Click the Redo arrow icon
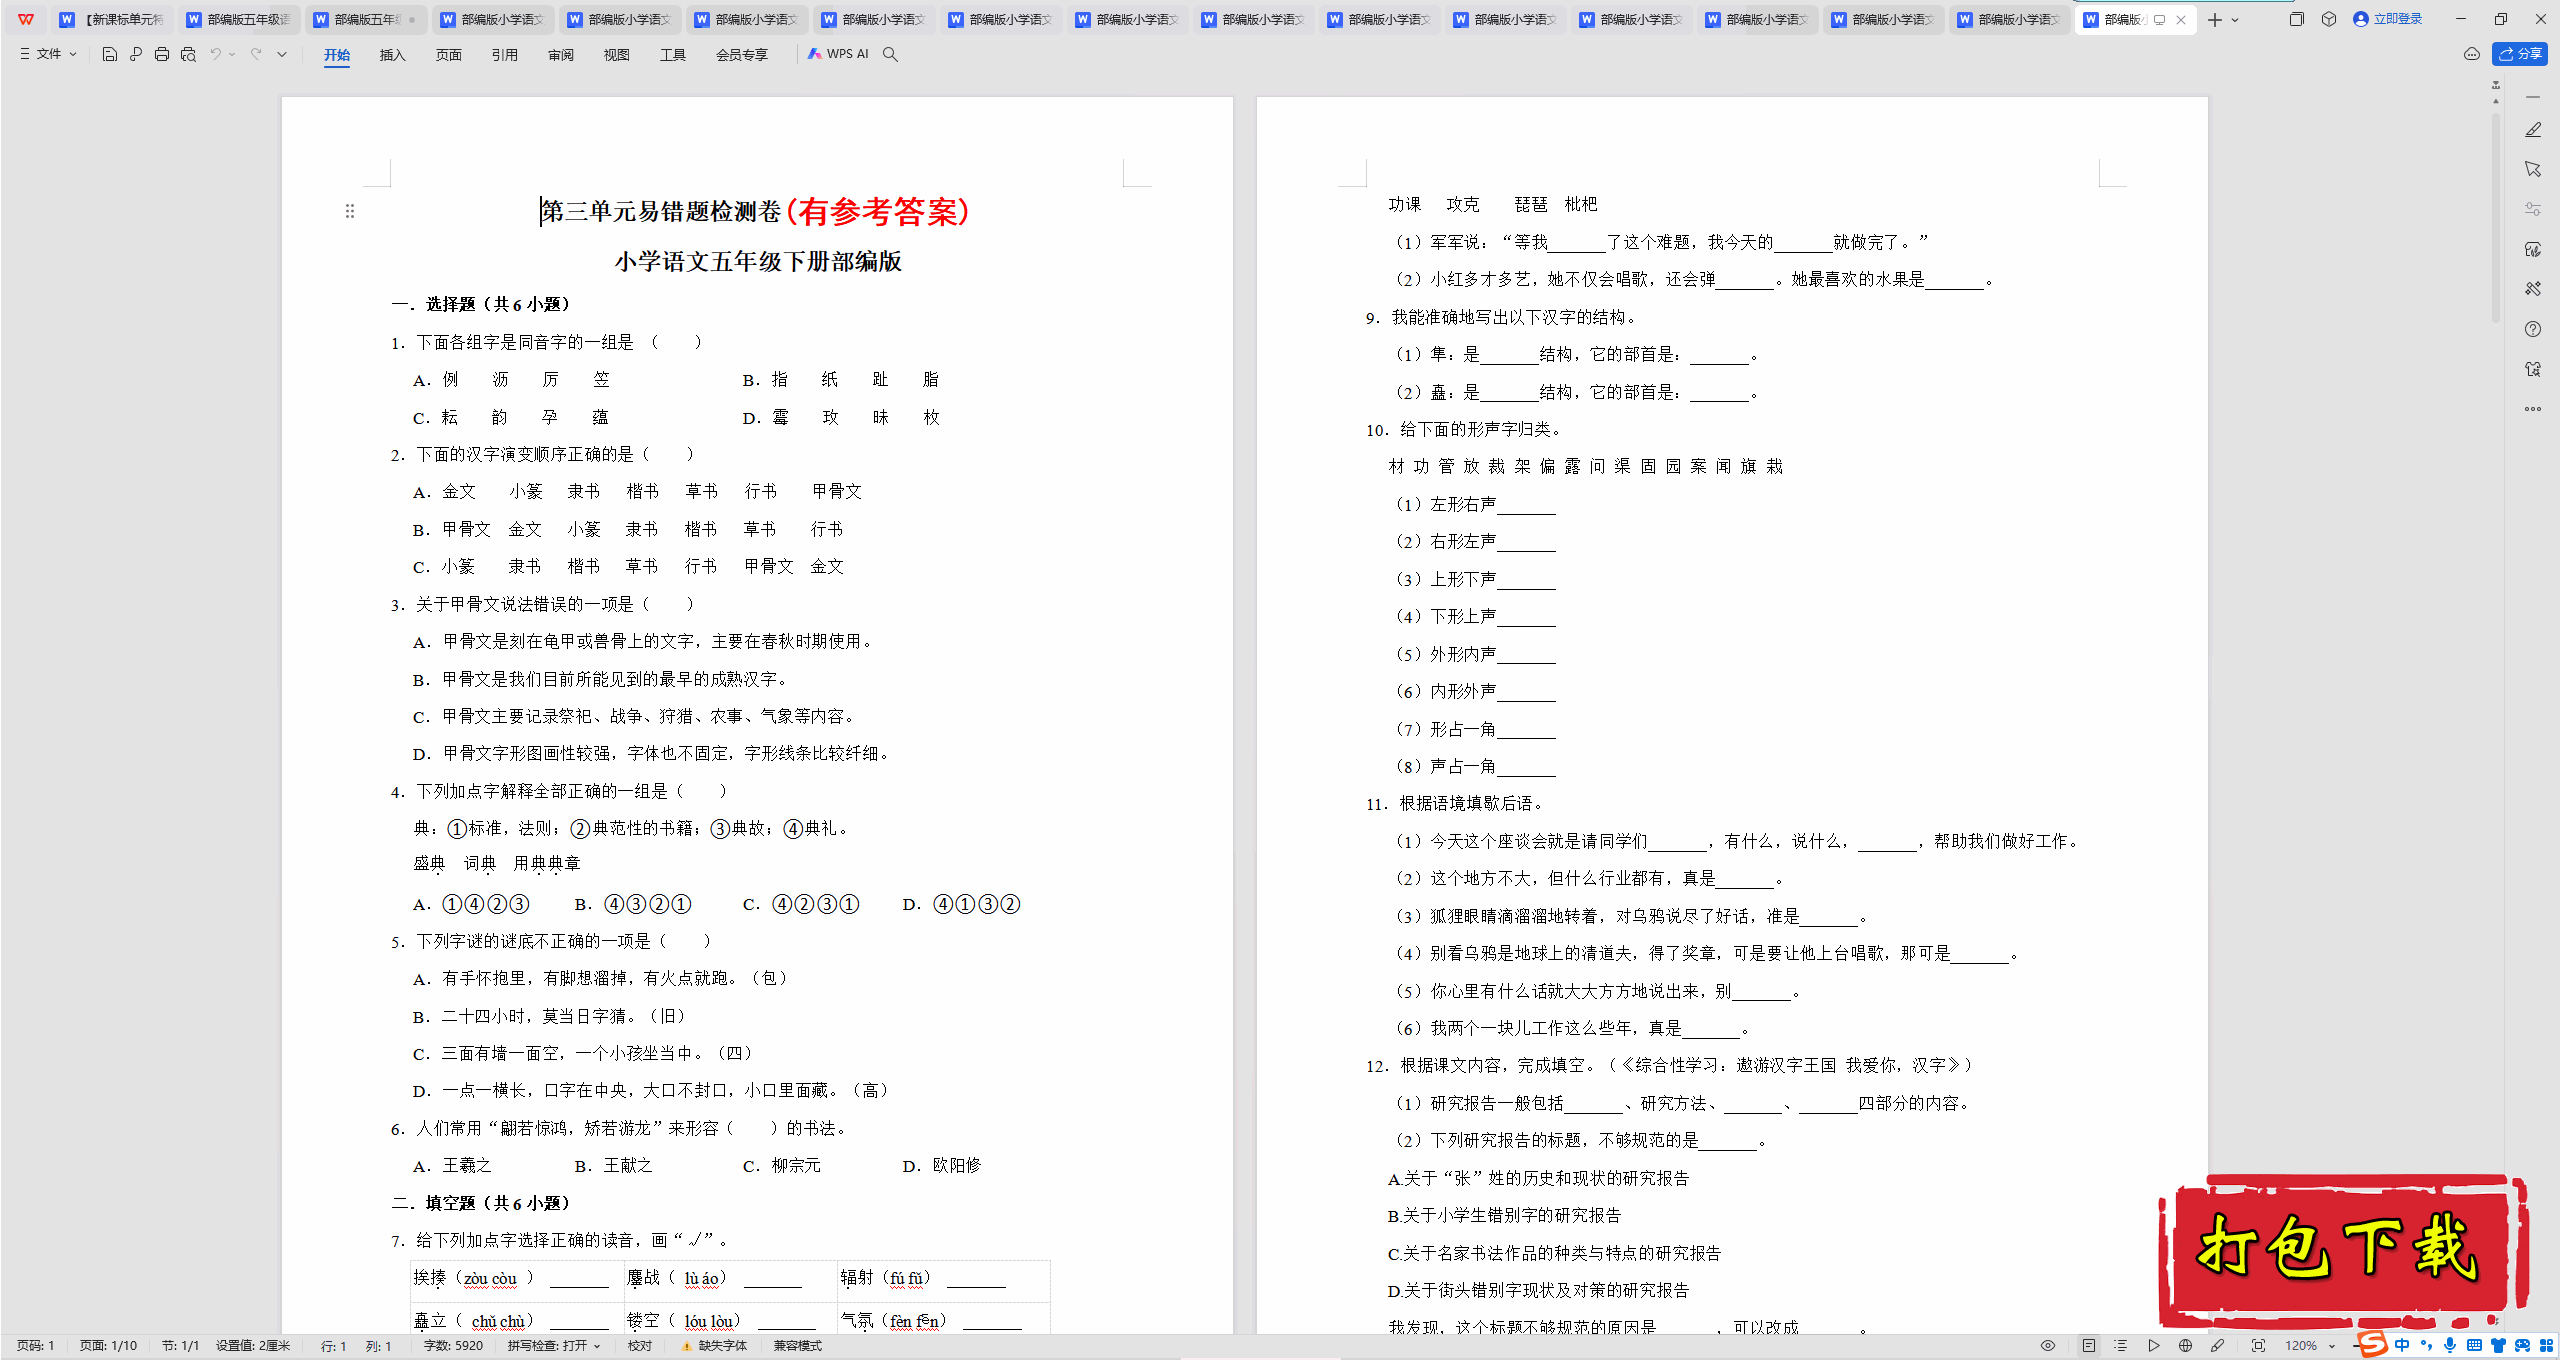2560x1360 pixels. coord(256,54)
